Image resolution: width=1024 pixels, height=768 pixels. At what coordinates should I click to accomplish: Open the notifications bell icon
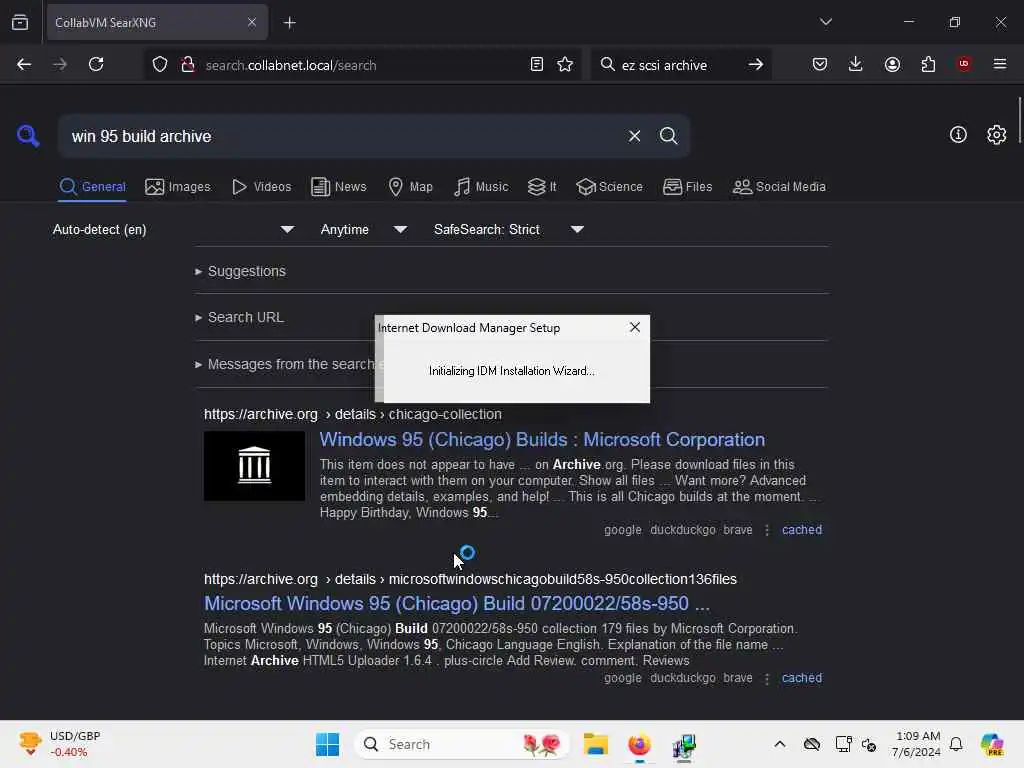(956, 744)
